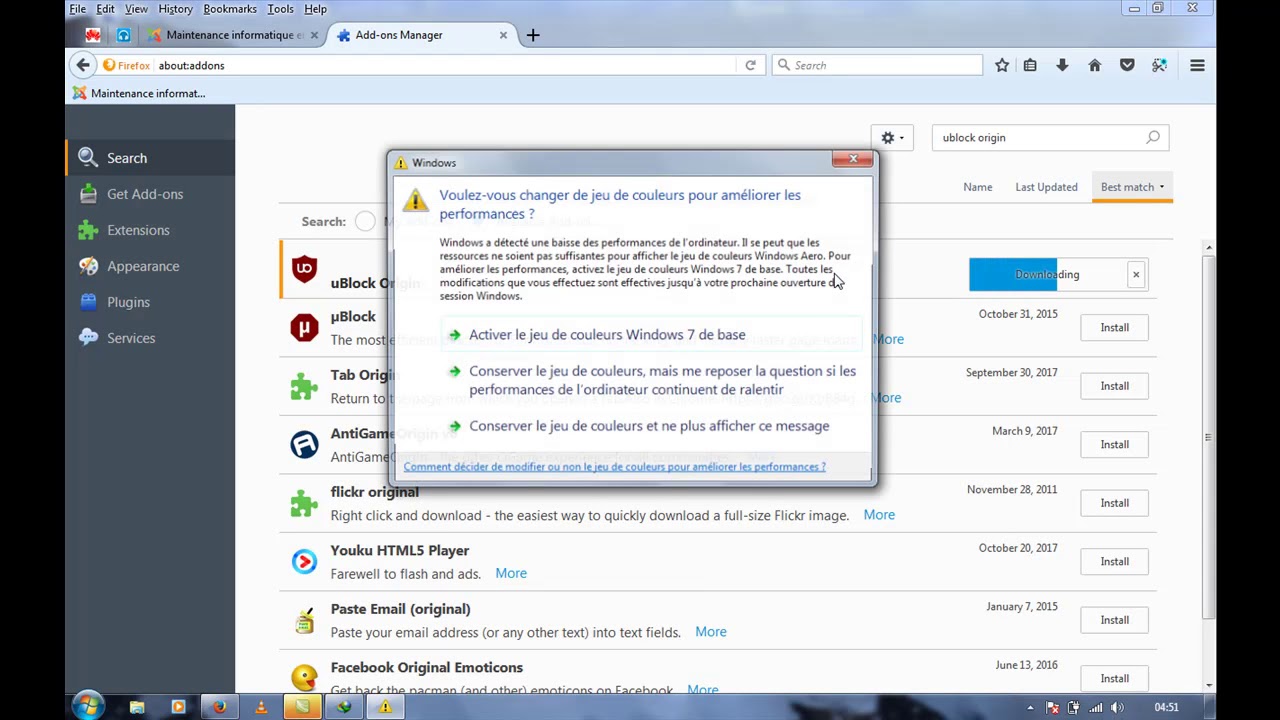Focus the ublock origin add-on search field

(x=1040, y=138)
